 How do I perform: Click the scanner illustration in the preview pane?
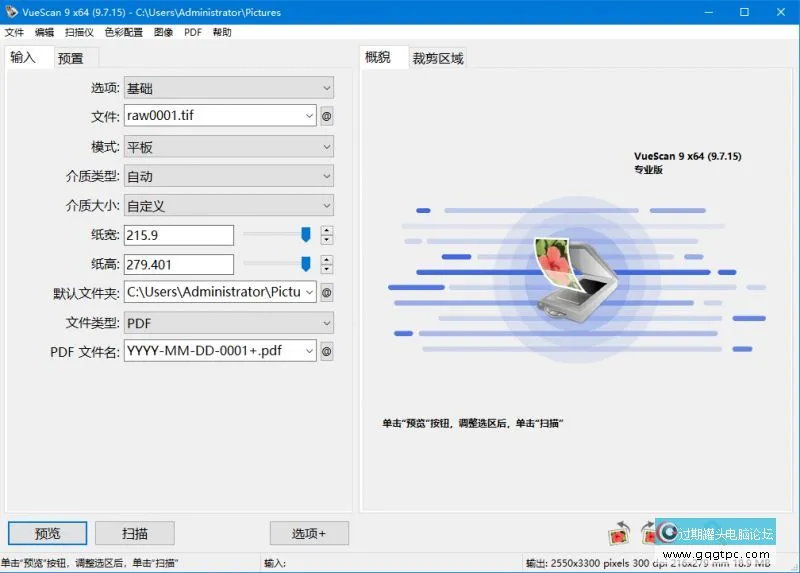(x=576, y=279)
